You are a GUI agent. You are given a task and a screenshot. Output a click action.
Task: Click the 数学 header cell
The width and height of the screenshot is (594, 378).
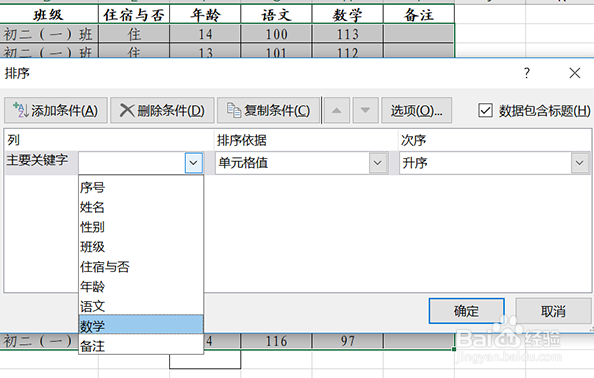347,15
